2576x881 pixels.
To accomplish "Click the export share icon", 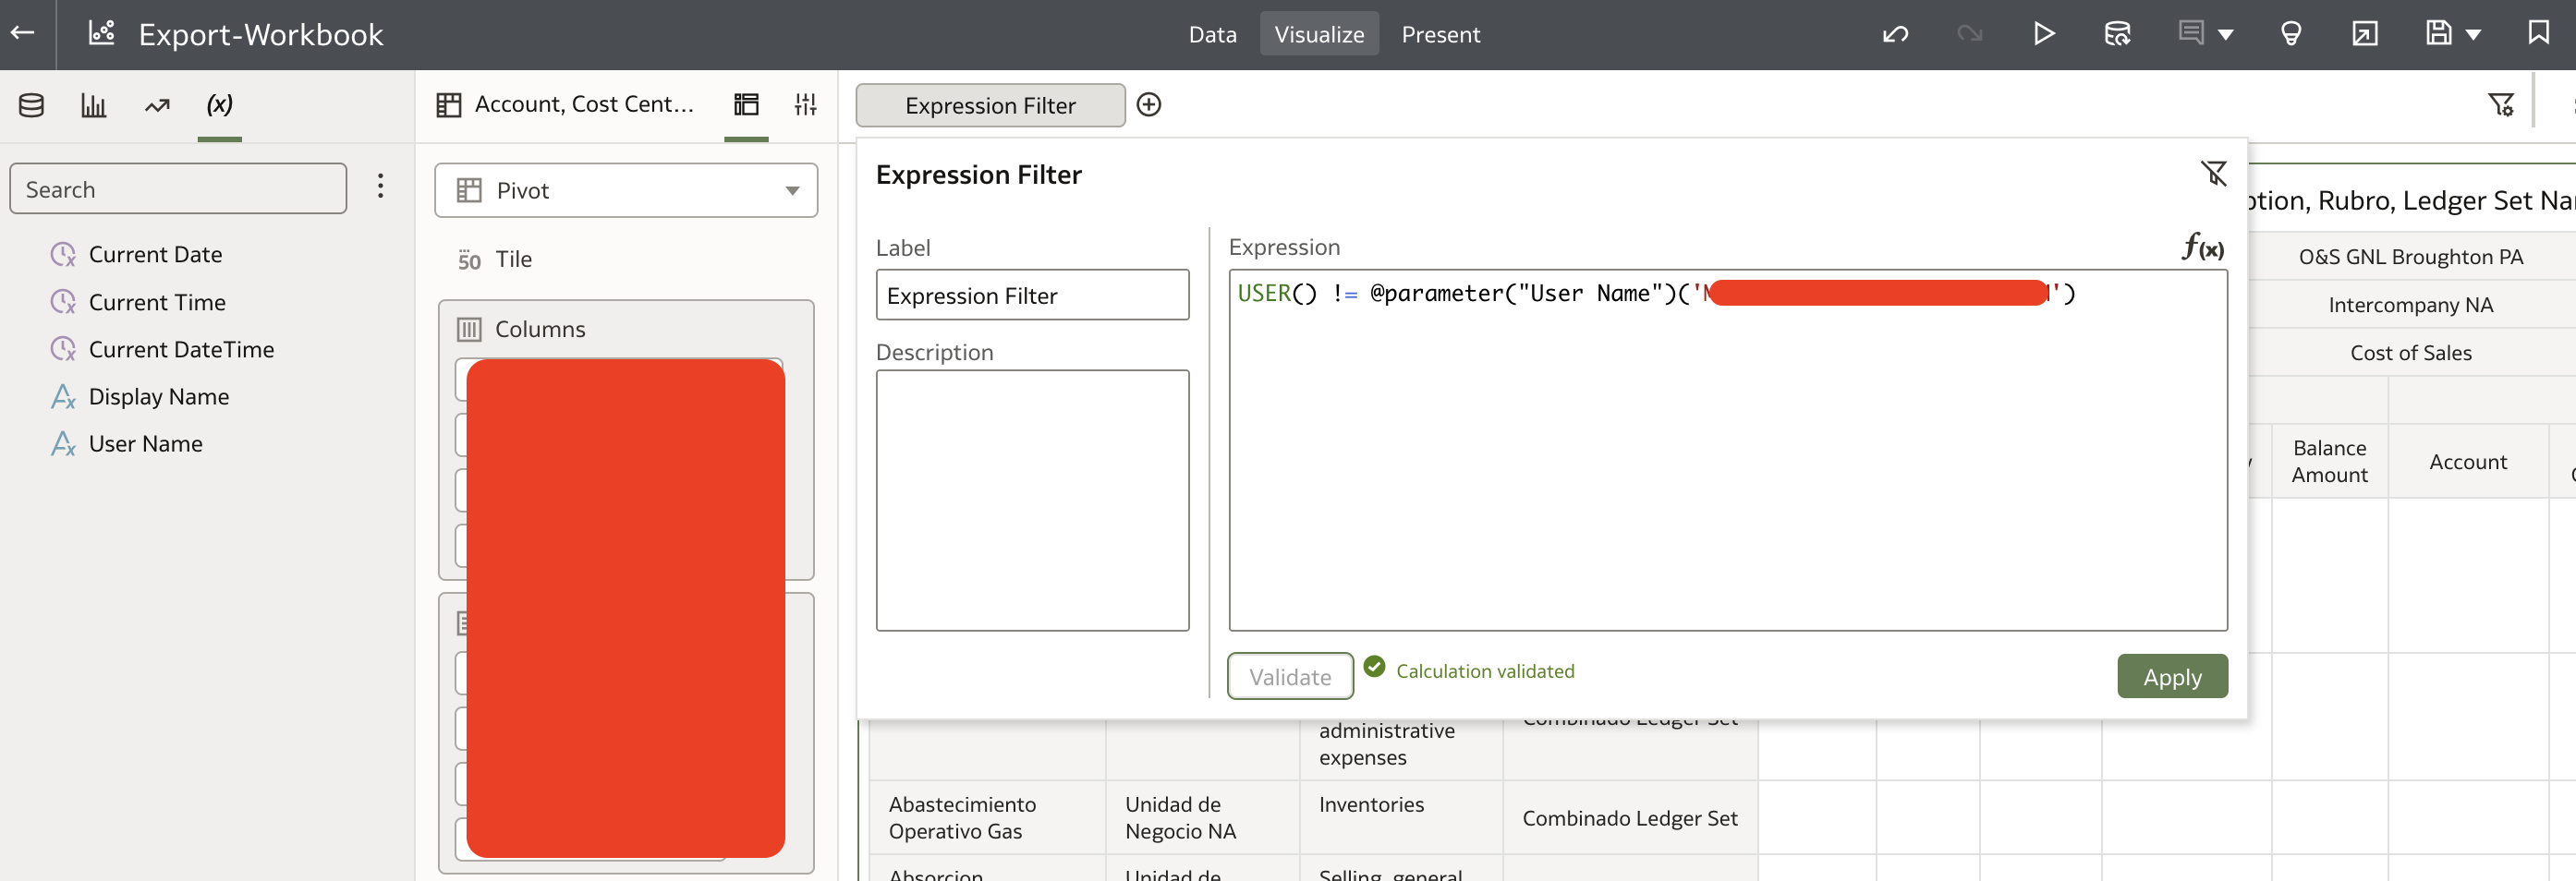I will [2364, 34].
